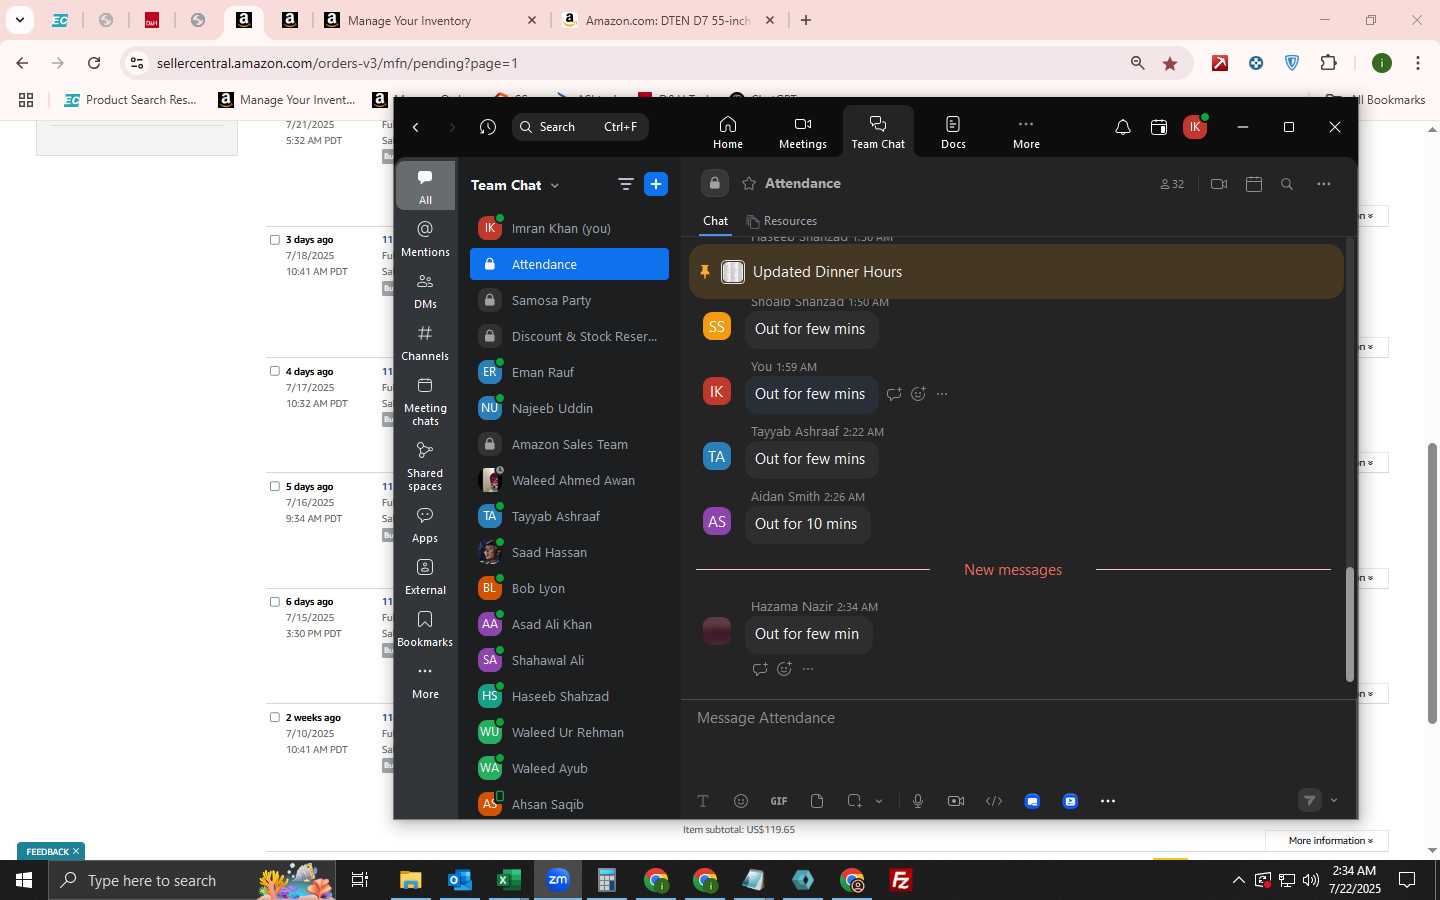Show Mentions in Zoom sidebar

425,239
